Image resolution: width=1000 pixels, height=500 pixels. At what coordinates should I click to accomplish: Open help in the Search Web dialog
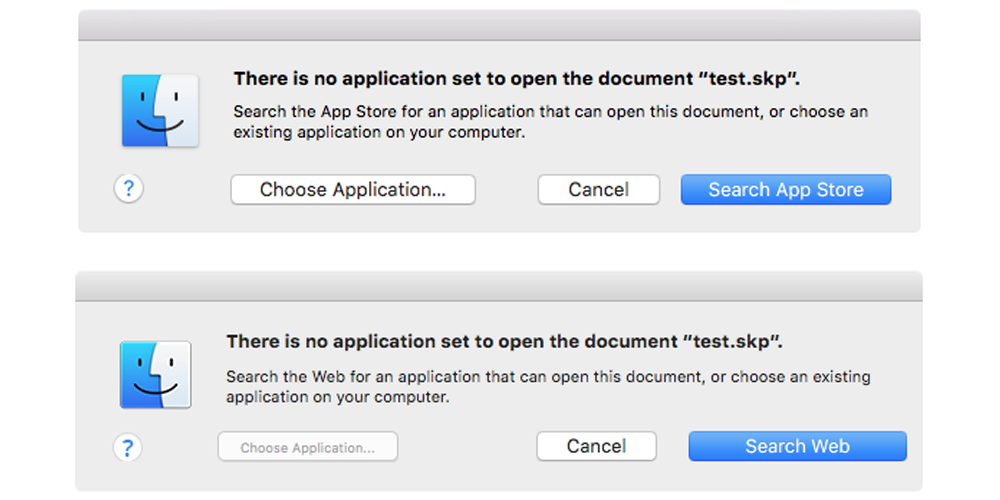(x=128, y=447)
